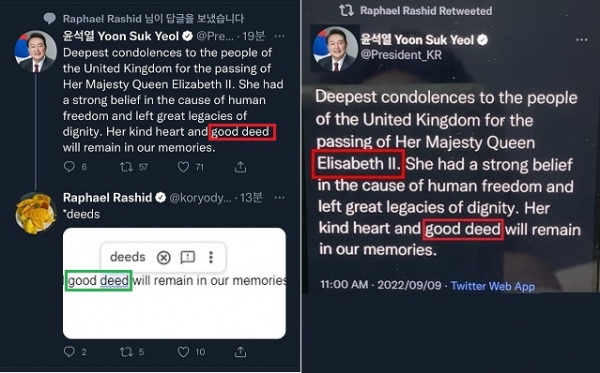Share Yoon Suk Yeol's tweet
The image size is (600, 373).
point(240,167)
